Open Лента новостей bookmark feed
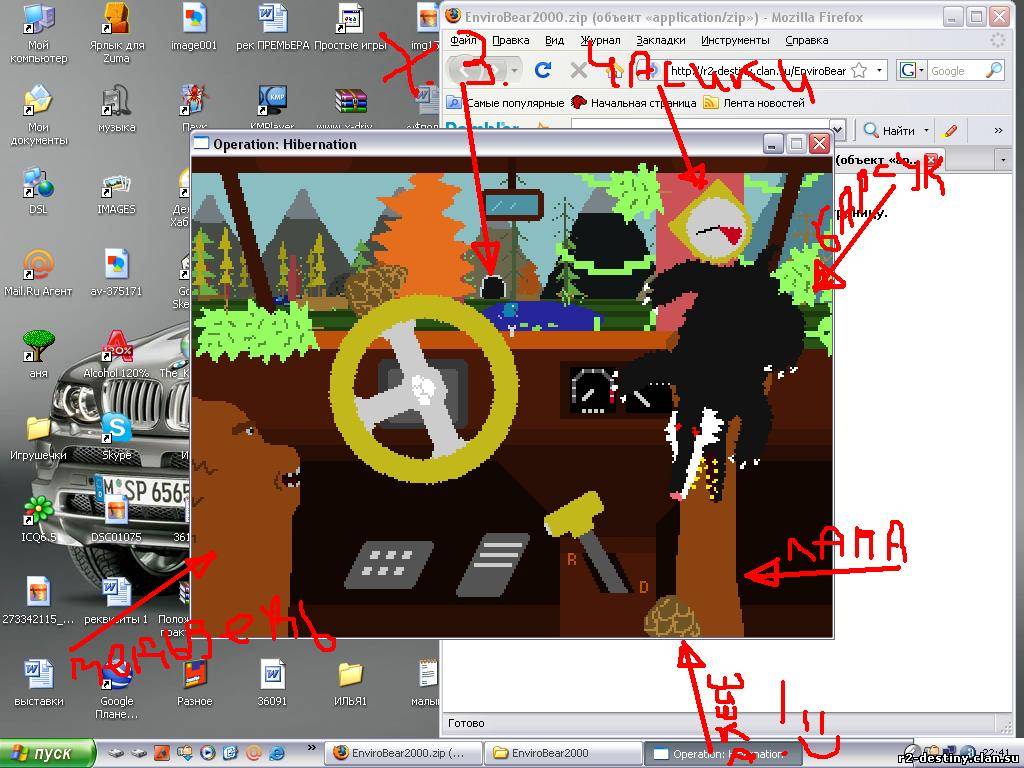This screenshot has height=768, width=1024. [x=754, y=103]
